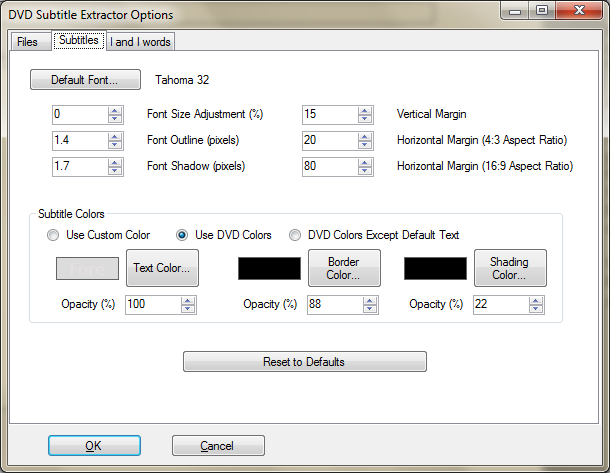
Task: Edit the 16:9 Horizontal Margin value 80
Action: point(330,167)
